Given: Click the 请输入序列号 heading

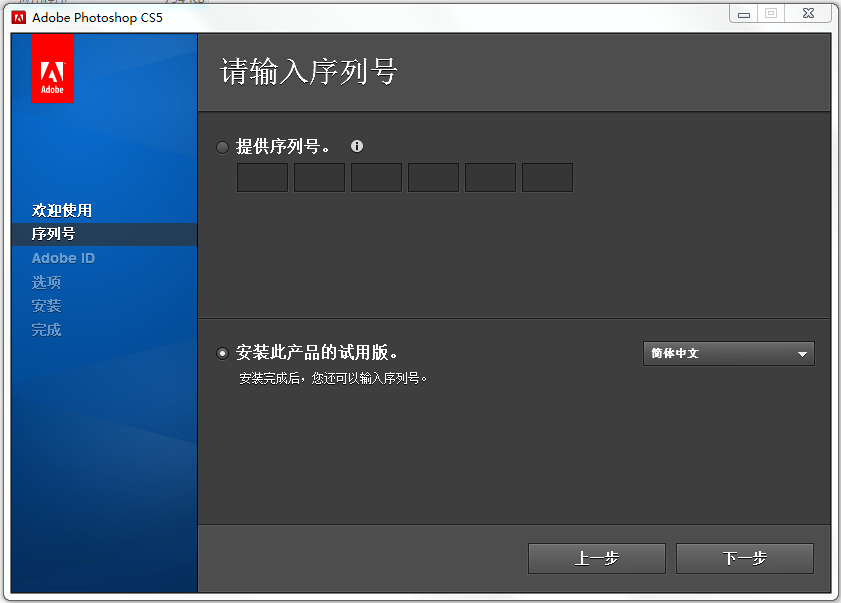Looking at the screenshot, I should coord(308,71).
